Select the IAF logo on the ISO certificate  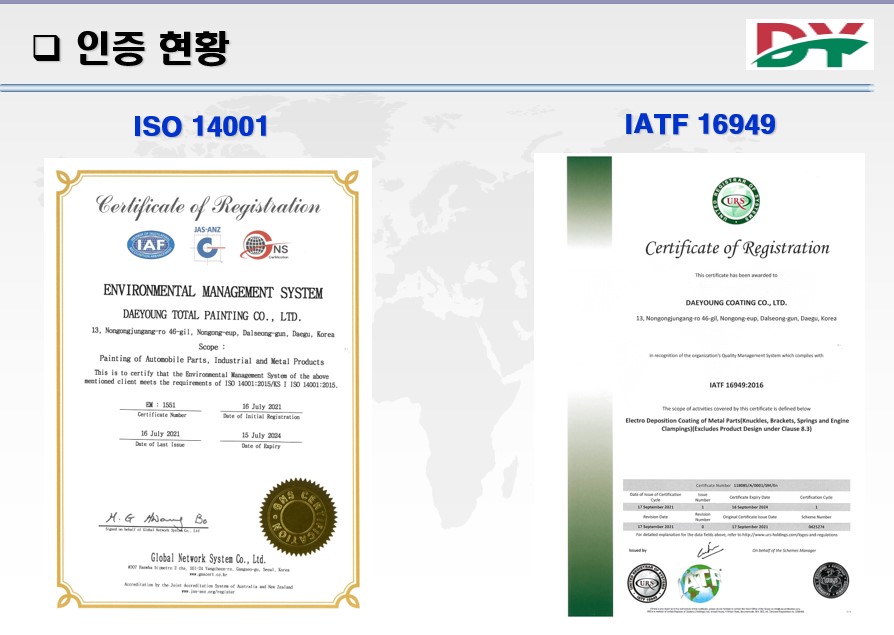point(151,245)
